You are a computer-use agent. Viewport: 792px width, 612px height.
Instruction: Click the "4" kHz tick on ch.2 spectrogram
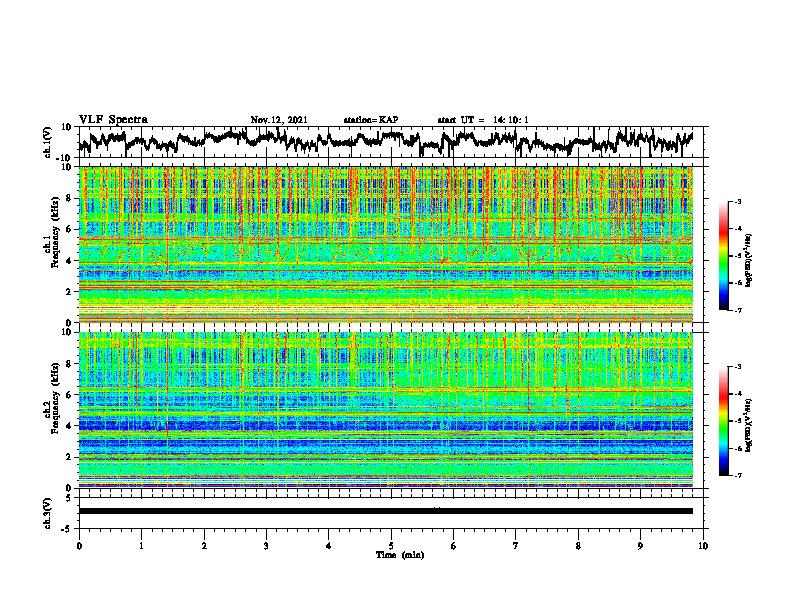tap(71, 426)
